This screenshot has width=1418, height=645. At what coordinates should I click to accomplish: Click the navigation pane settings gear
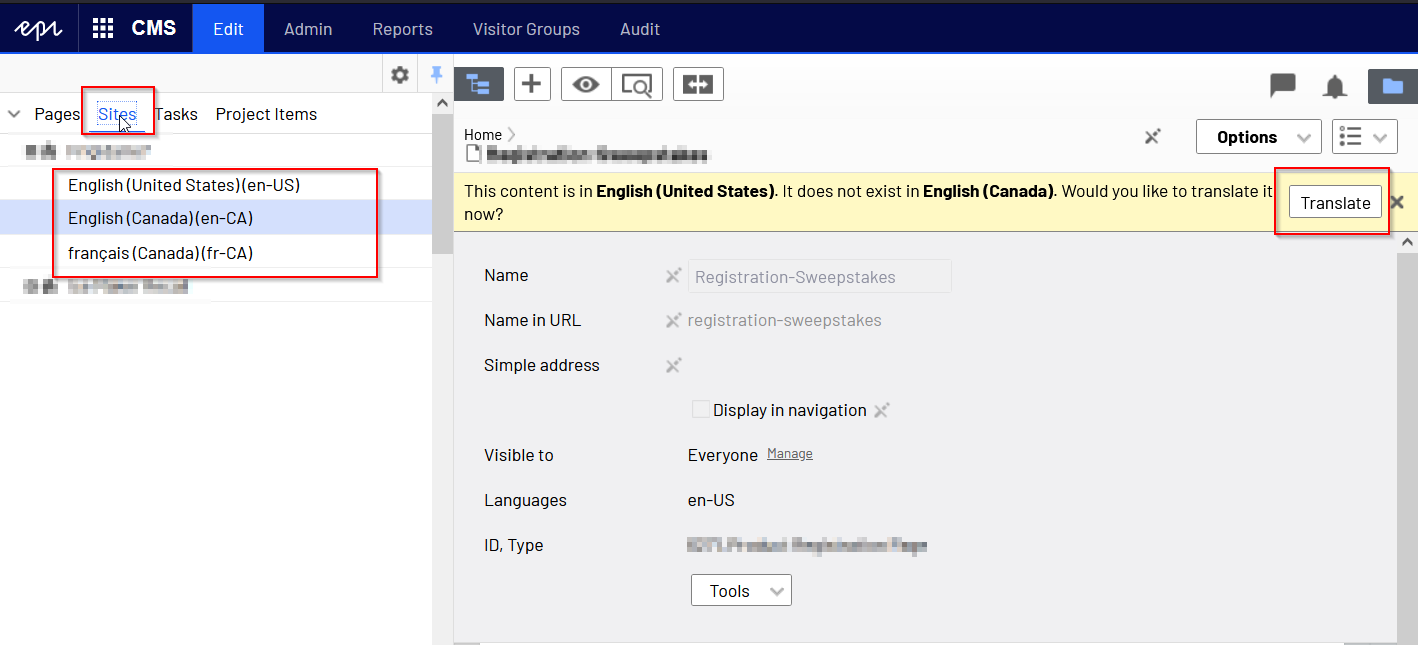[400, 75]
